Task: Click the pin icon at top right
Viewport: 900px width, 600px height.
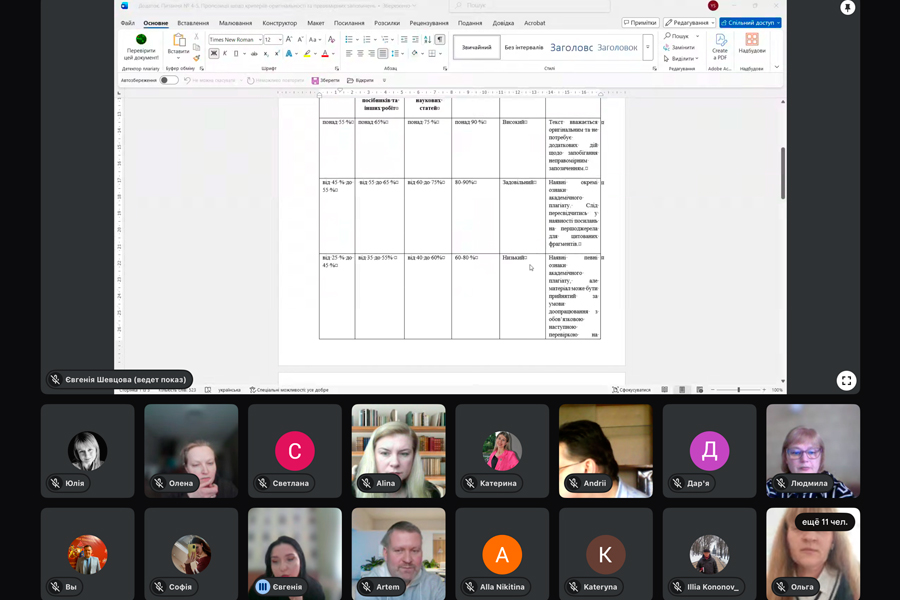Action: point(848,8)
